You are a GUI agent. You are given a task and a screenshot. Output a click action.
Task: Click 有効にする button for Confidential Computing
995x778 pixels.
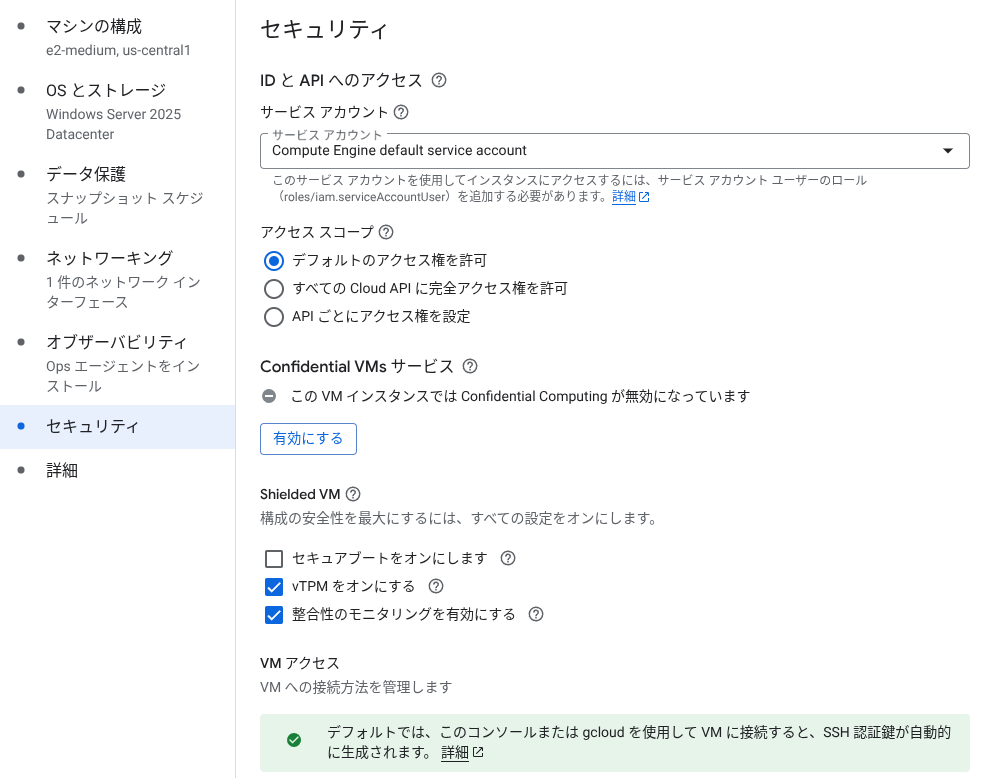pyautogui.click(x=308, y=439)
